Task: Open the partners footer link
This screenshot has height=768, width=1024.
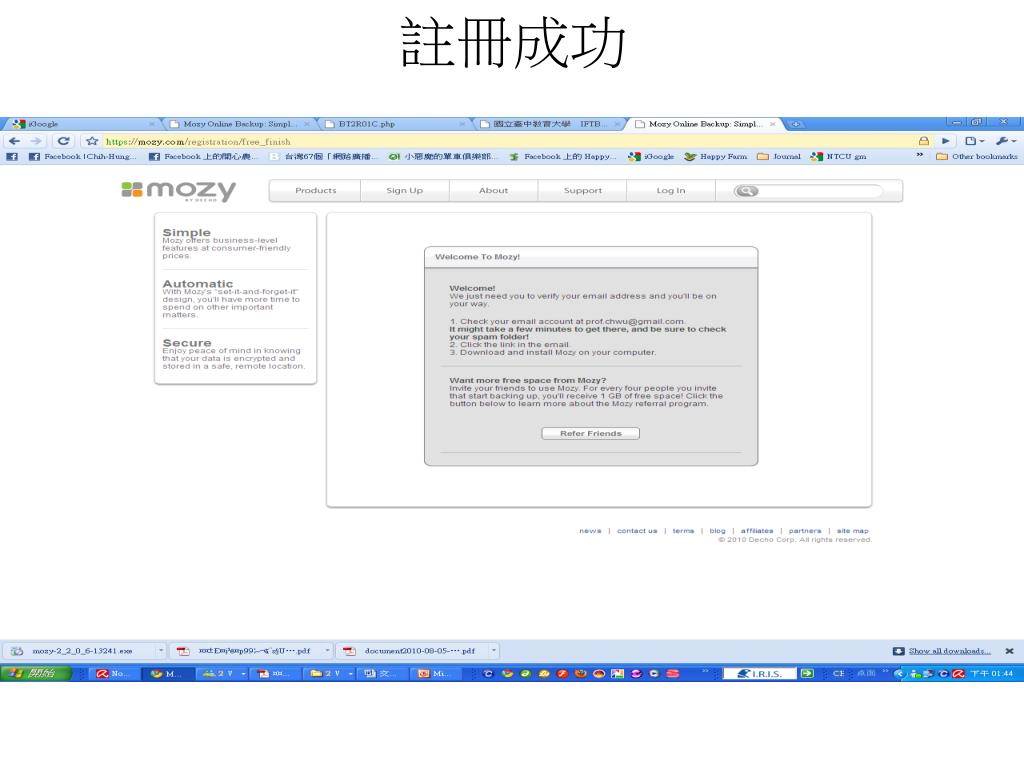Action: point(805,531)
